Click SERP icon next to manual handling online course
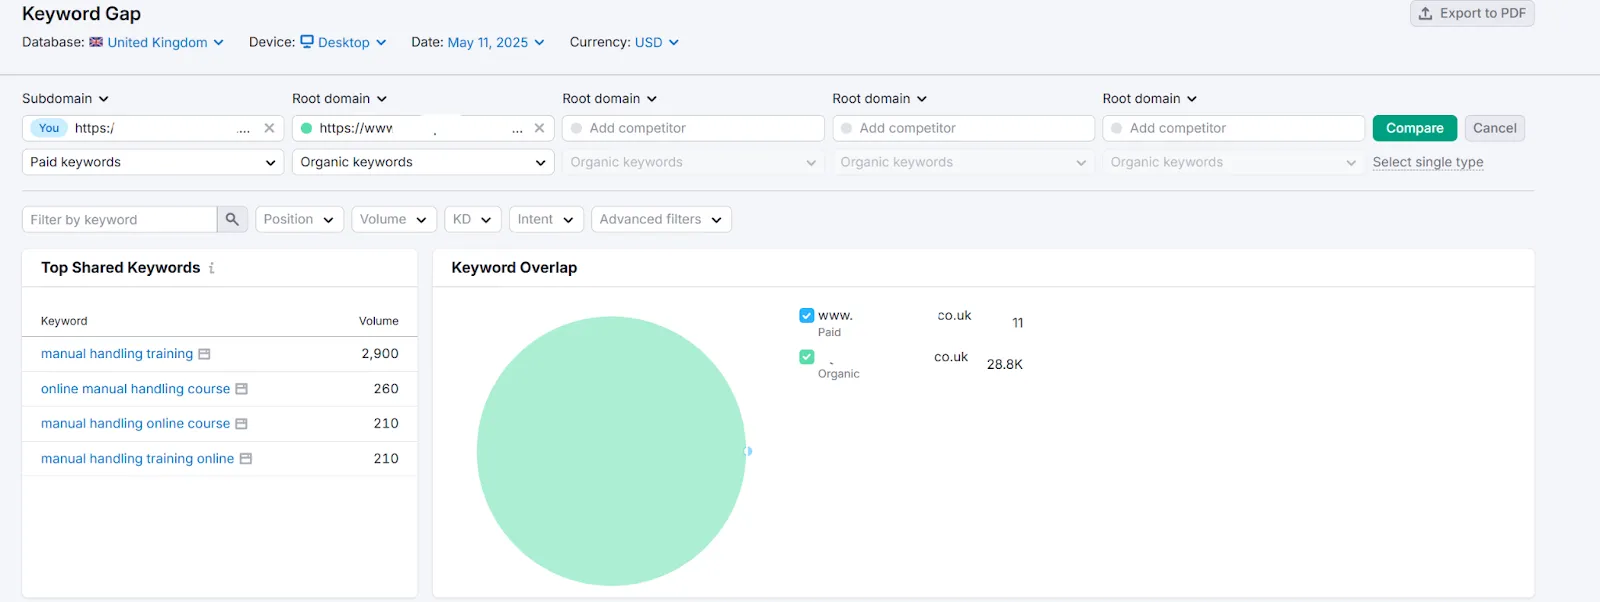Image resolution: width=1600 pixels, height=602 pixels. tap(241, 424)
